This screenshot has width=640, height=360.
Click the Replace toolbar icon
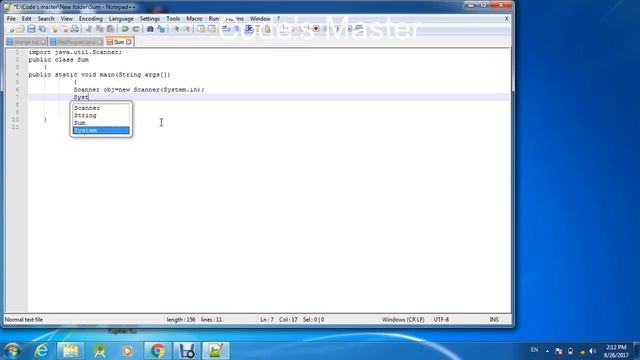pyautogui.click(x=161, y=29)
